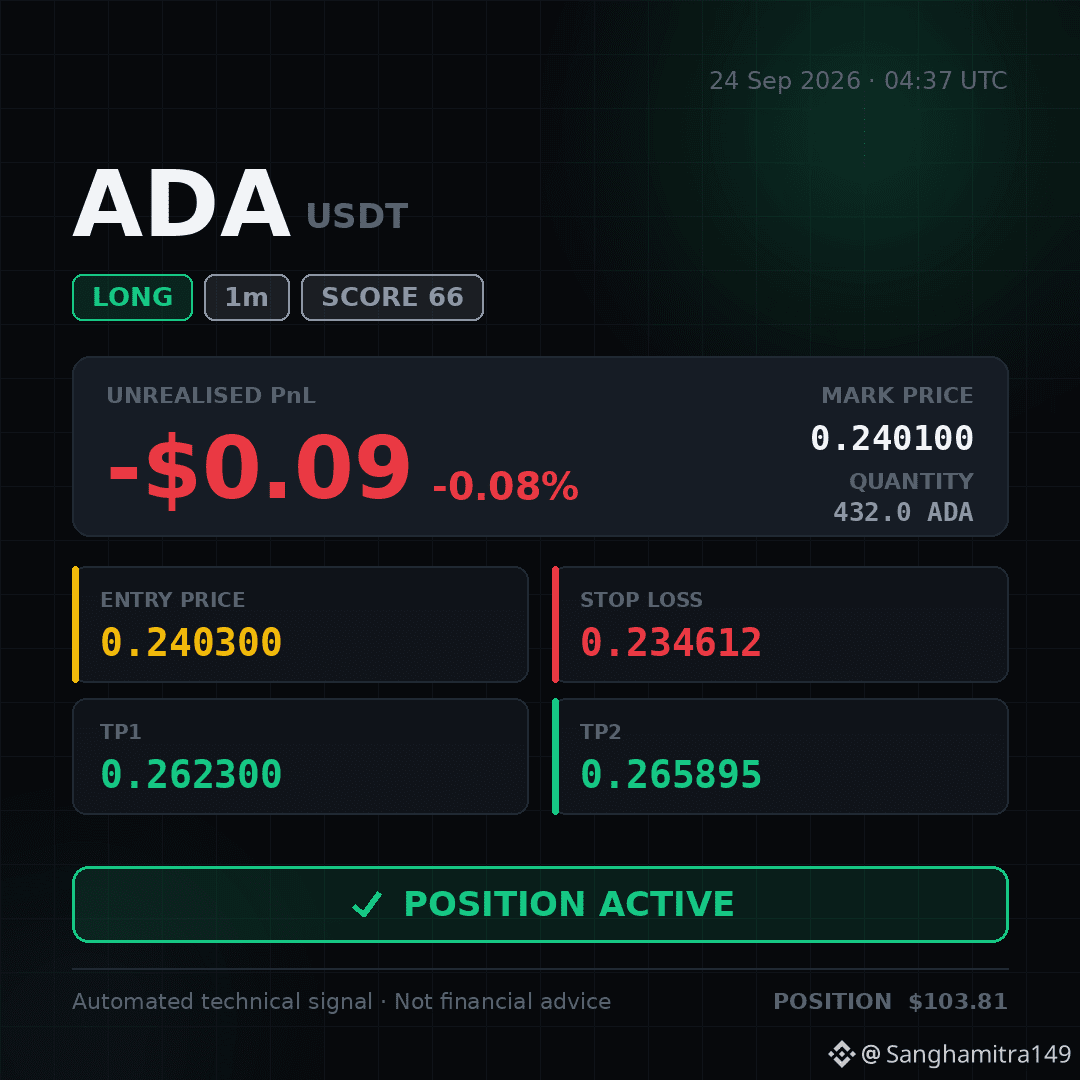Click the SCORE 66 badge
Viewport: 1080px width, 1080px height.
(393, 298)
